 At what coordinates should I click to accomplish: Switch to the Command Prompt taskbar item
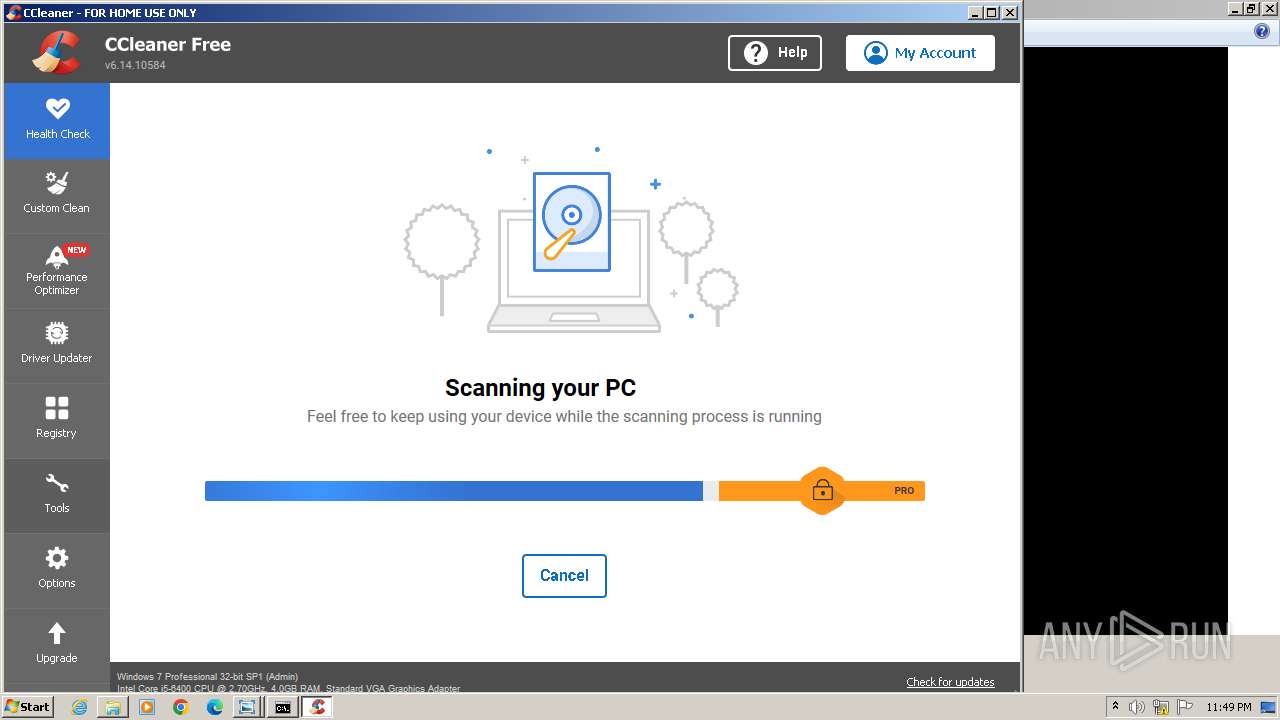(283, 707)
